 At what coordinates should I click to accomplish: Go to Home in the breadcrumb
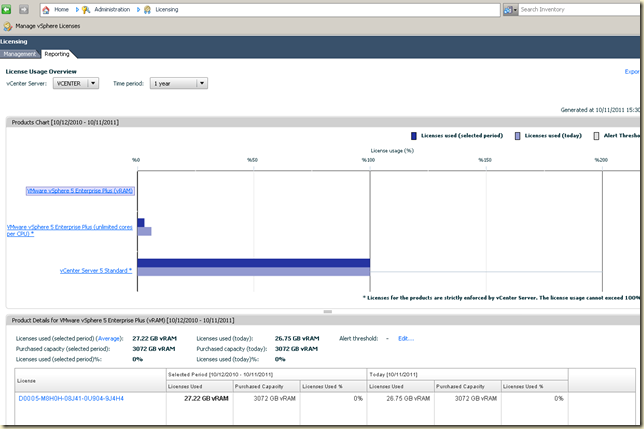tap(61, 9)
